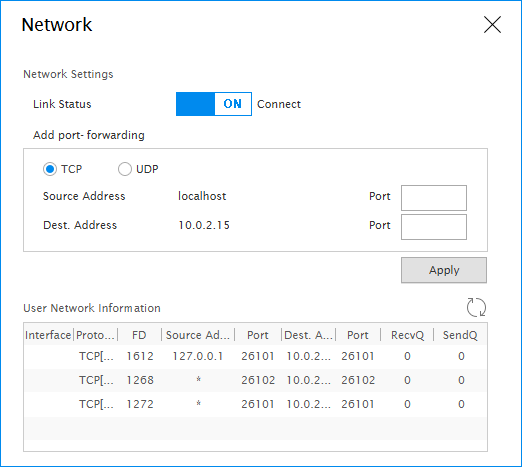Click the refresh network information icon
The image size is (522, 467).
click(x=476, y=307)
